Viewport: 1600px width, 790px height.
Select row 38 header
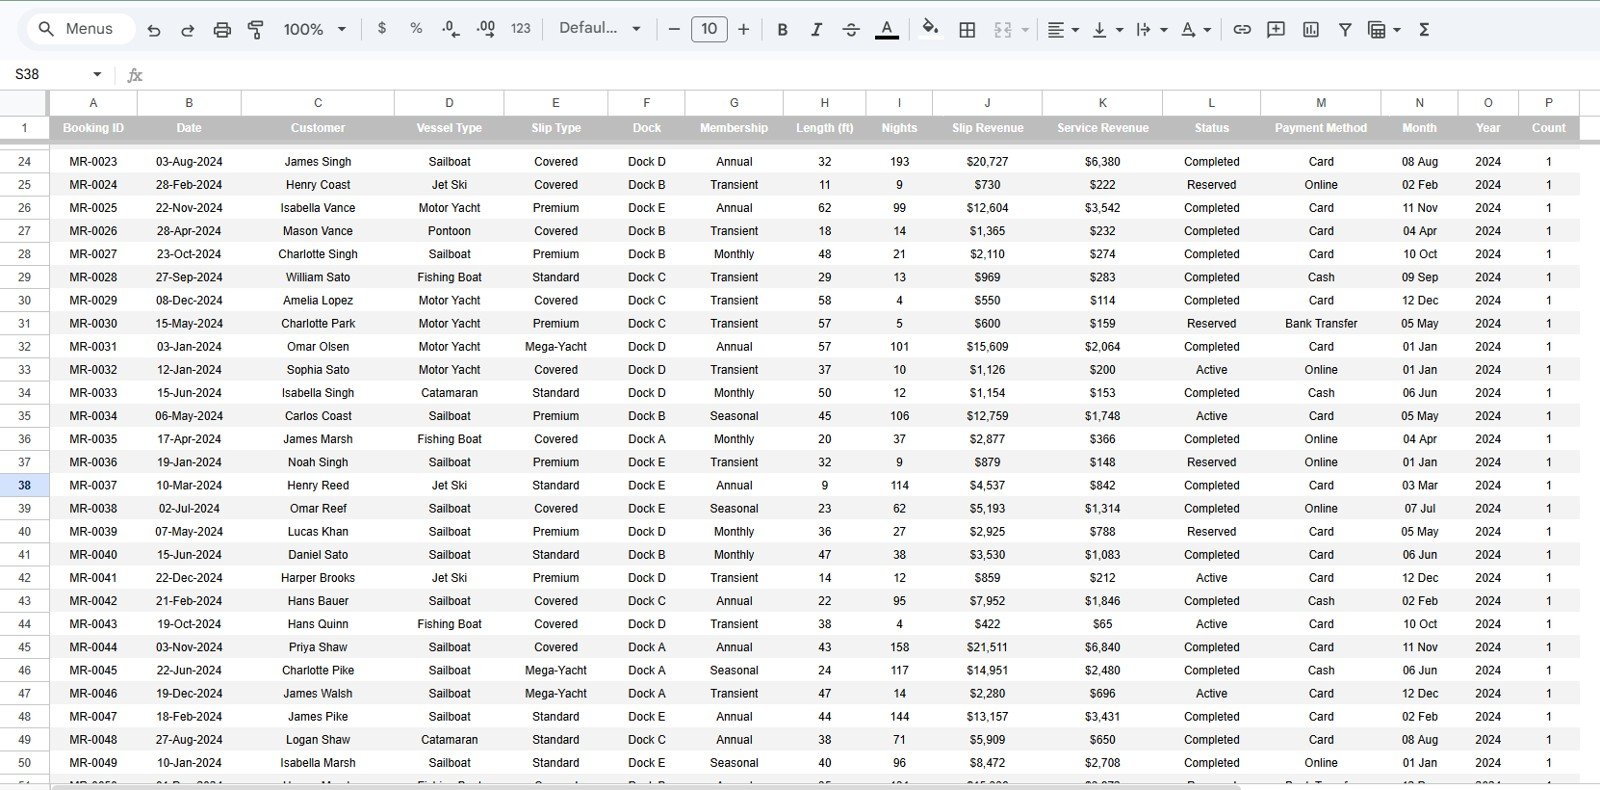click(x=24, y=485)
